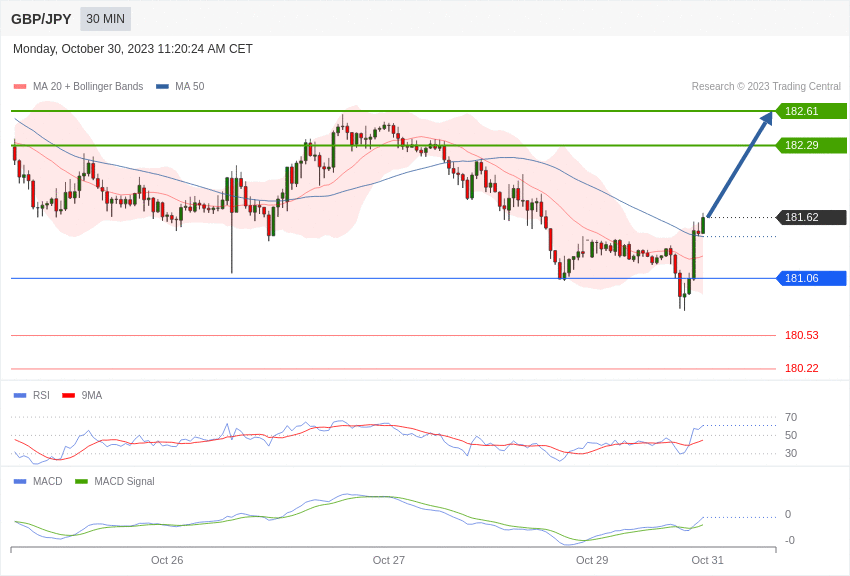Click the Oct 27 date axis label
This screenshot has width=850, height=576.
(x=389, y=560)
